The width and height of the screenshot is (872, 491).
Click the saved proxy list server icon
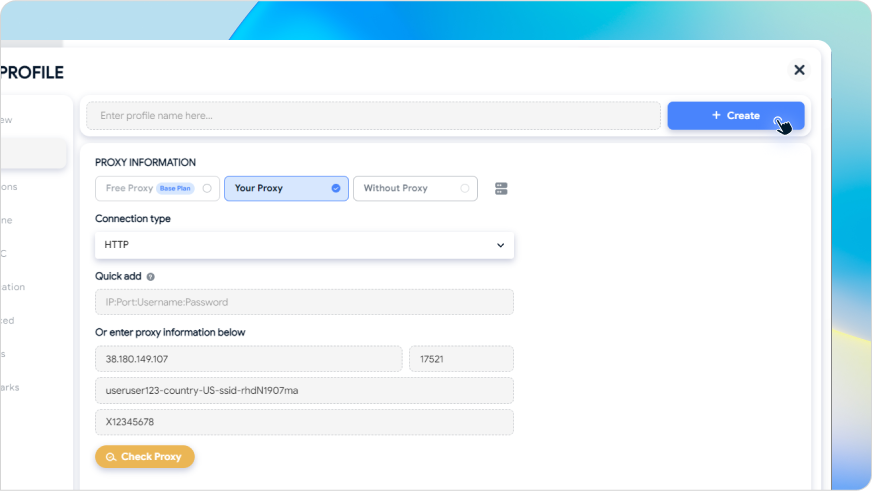tap(501, 189)
